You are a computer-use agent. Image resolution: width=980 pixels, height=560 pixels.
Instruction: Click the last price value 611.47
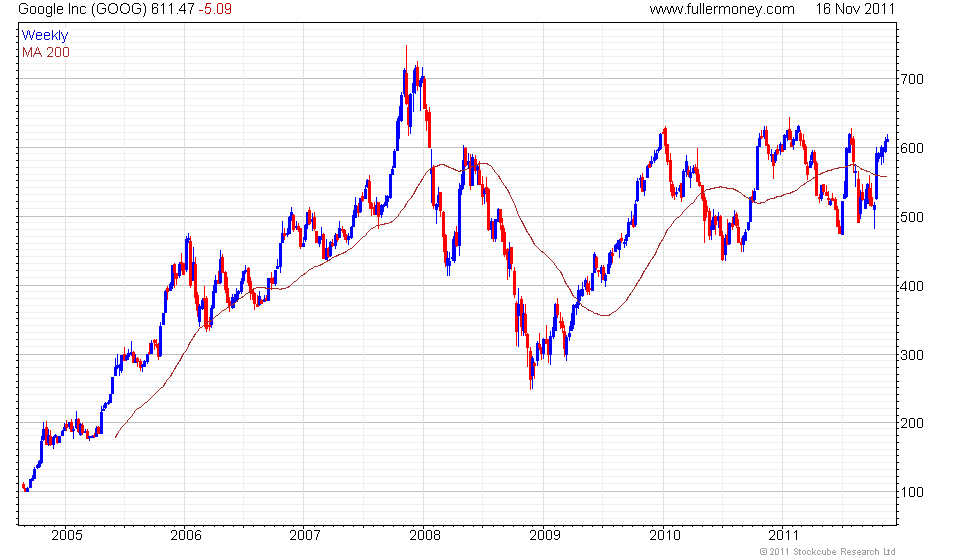point(172,9)
